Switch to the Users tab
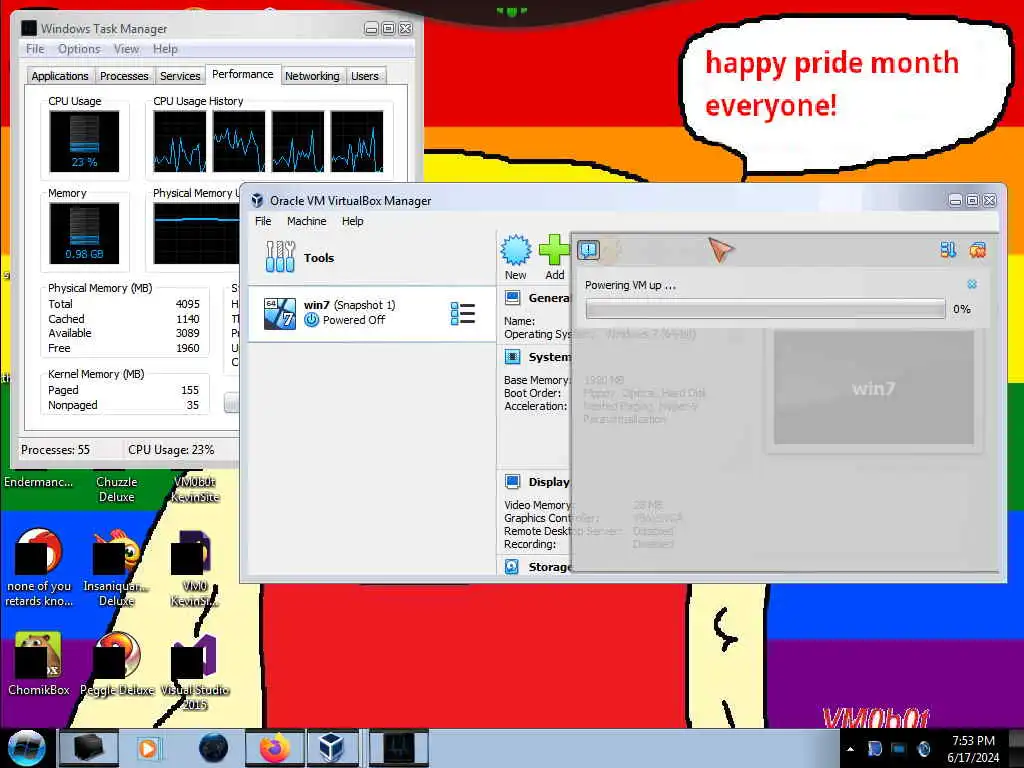The height and width of the screenshot is (768, 1024). click(364, 76)
